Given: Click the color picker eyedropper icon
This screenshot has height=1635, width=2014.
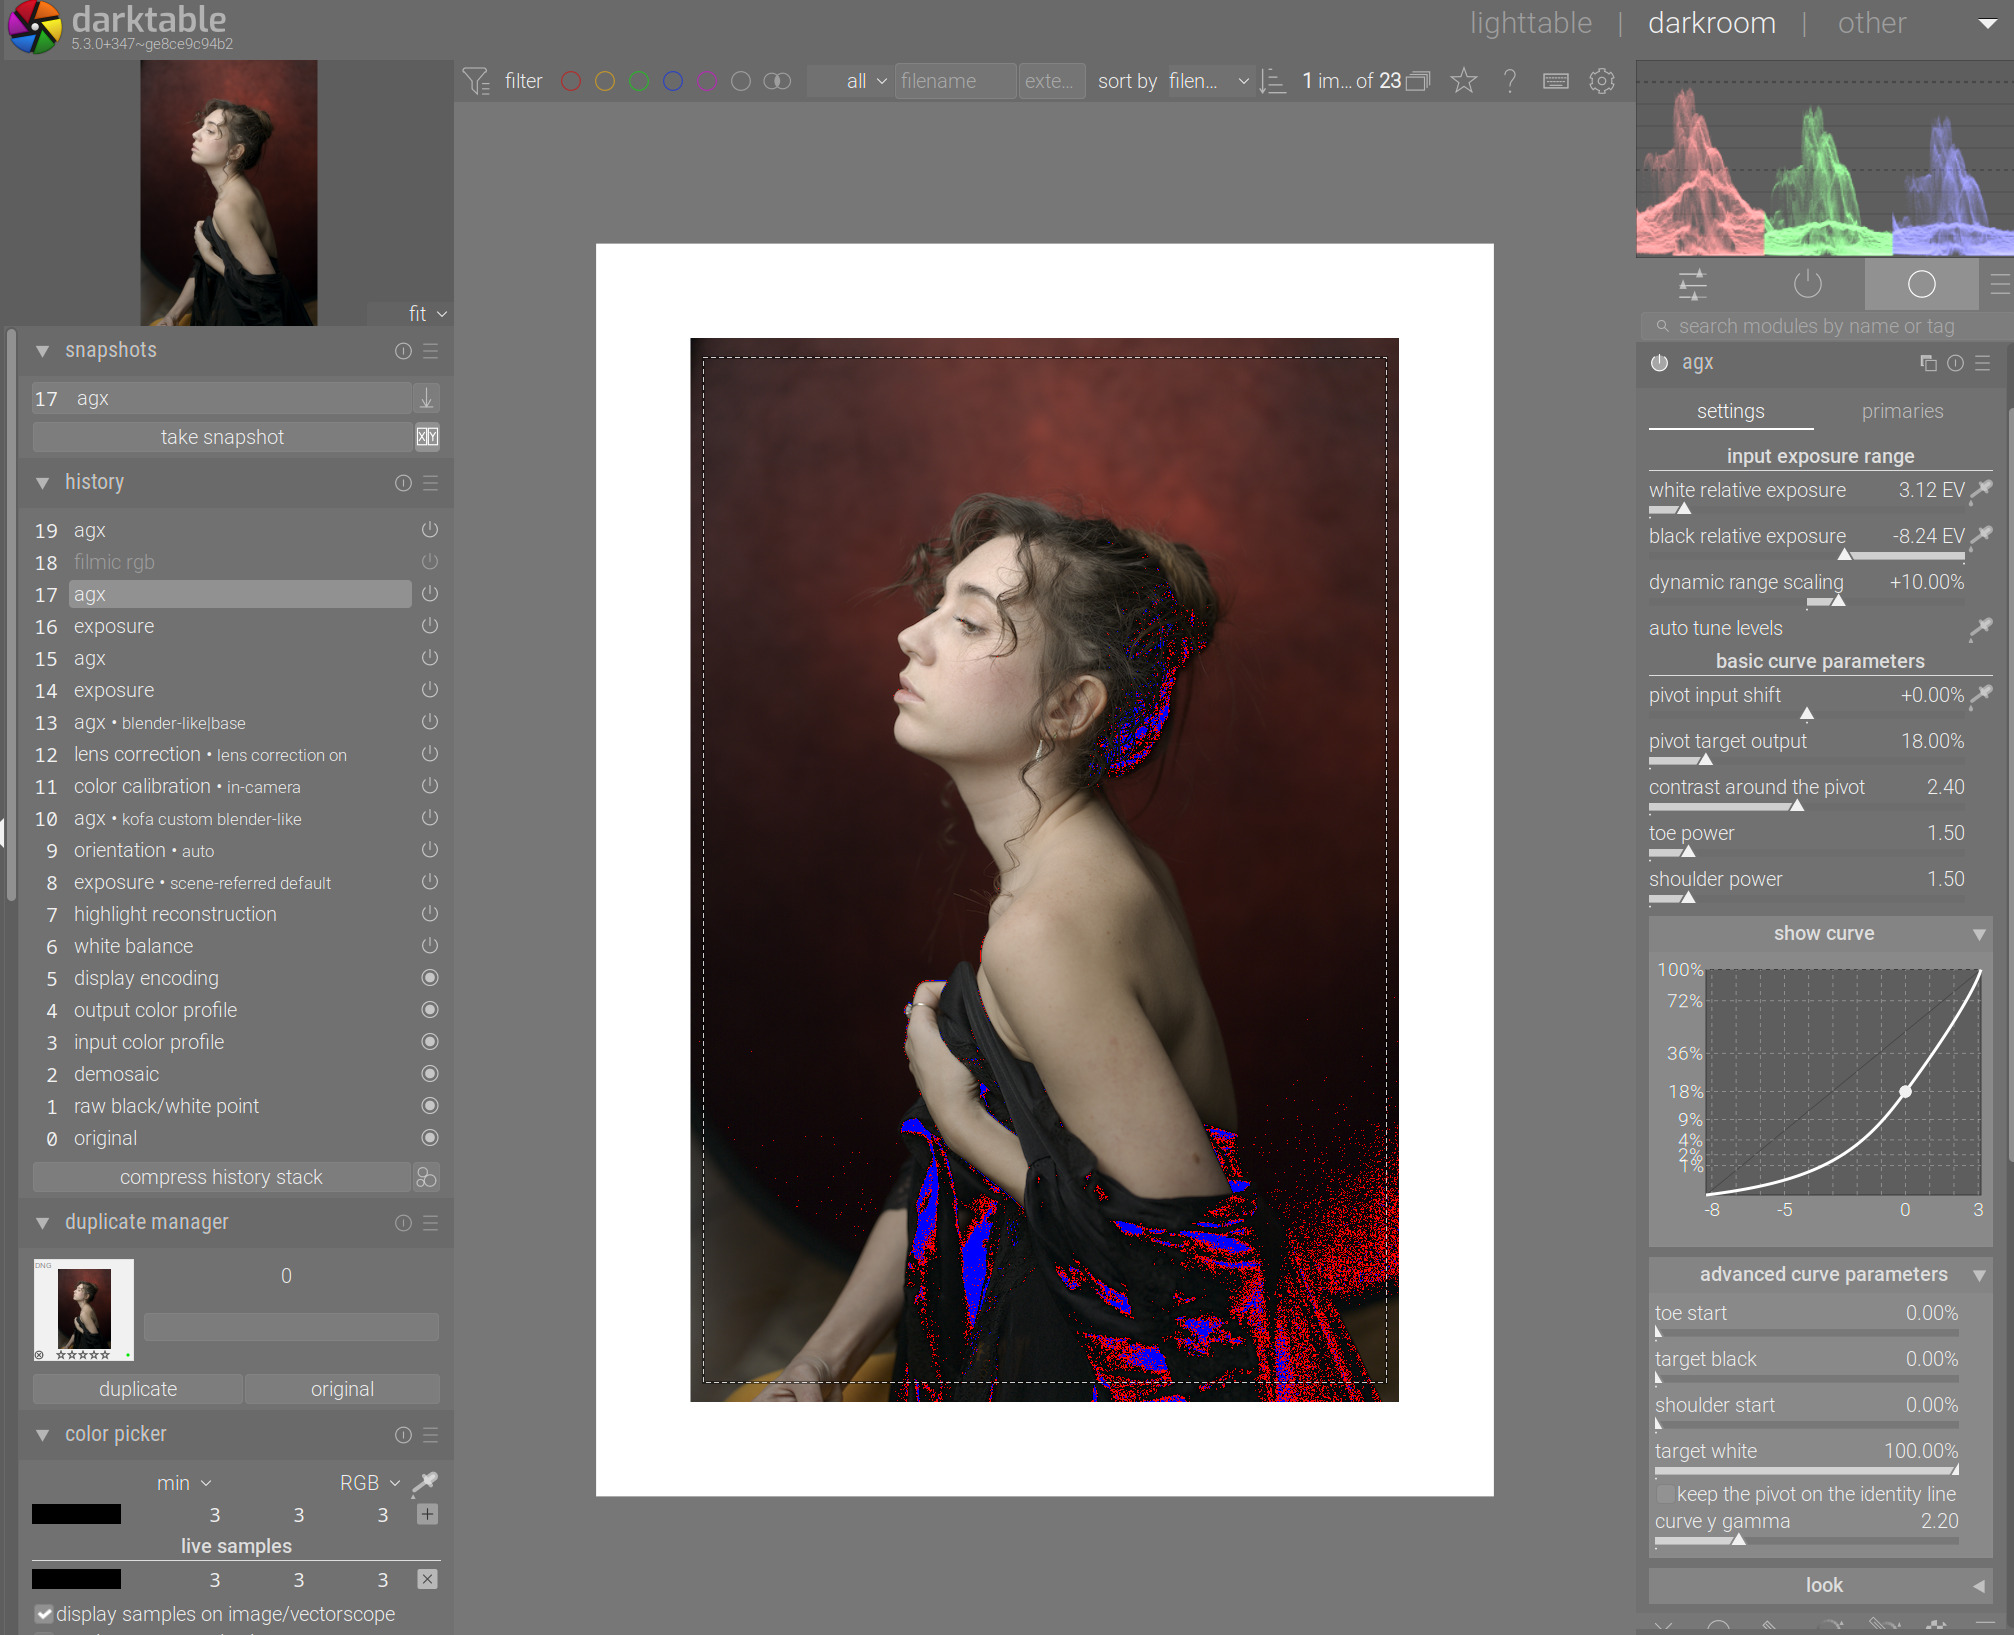Looking at the screenshot, I should (x=425, y=1482).
